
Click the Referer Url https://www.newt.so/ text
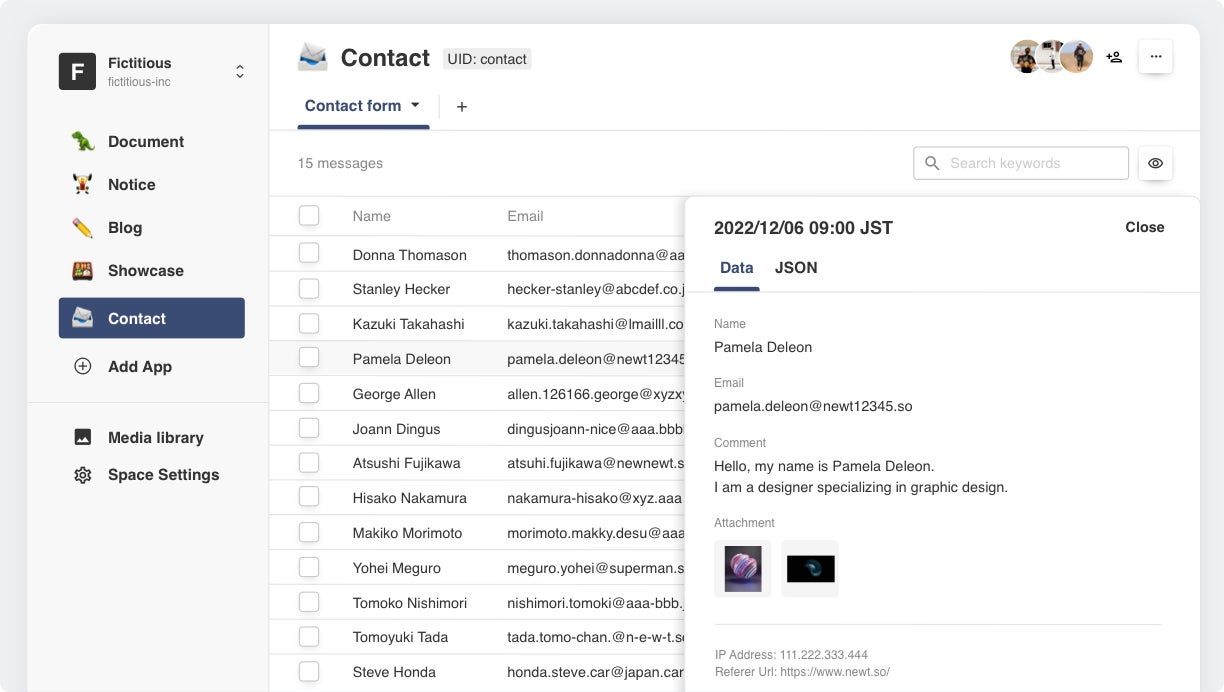(x=802, y=672)
